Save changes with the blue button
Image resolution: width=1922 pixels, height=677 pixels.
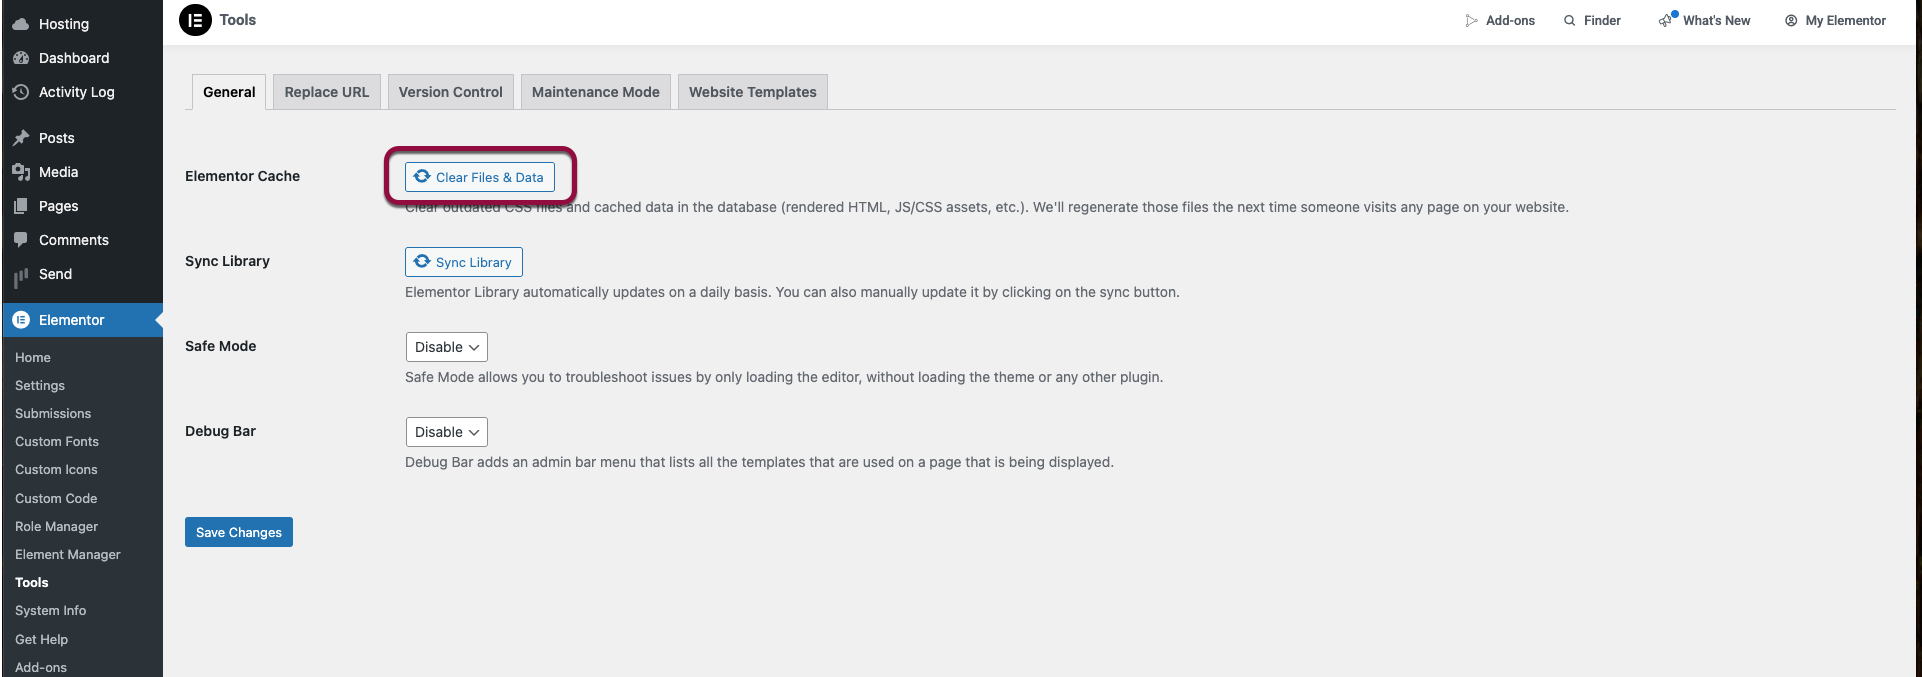[238, 532]
